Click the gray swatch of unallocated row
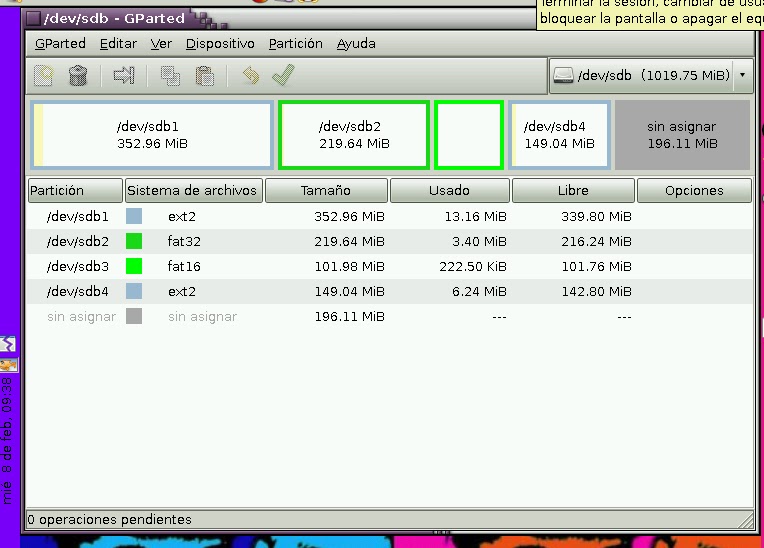 coord(134,317)
